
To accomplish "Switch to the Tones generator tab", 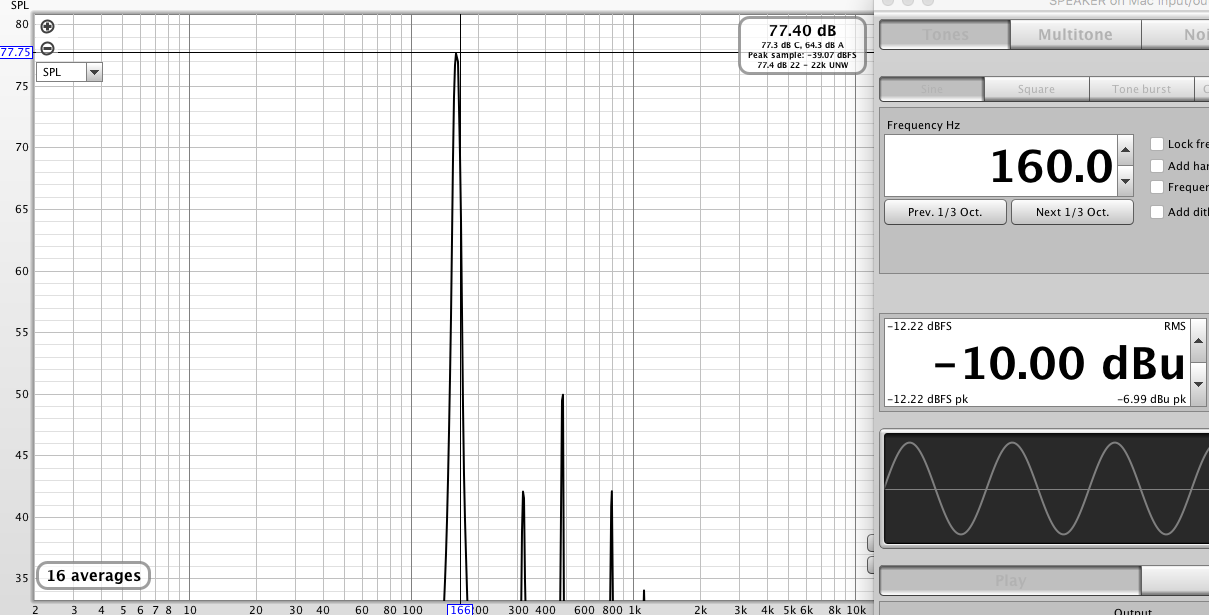I will (x=944, y=34).
